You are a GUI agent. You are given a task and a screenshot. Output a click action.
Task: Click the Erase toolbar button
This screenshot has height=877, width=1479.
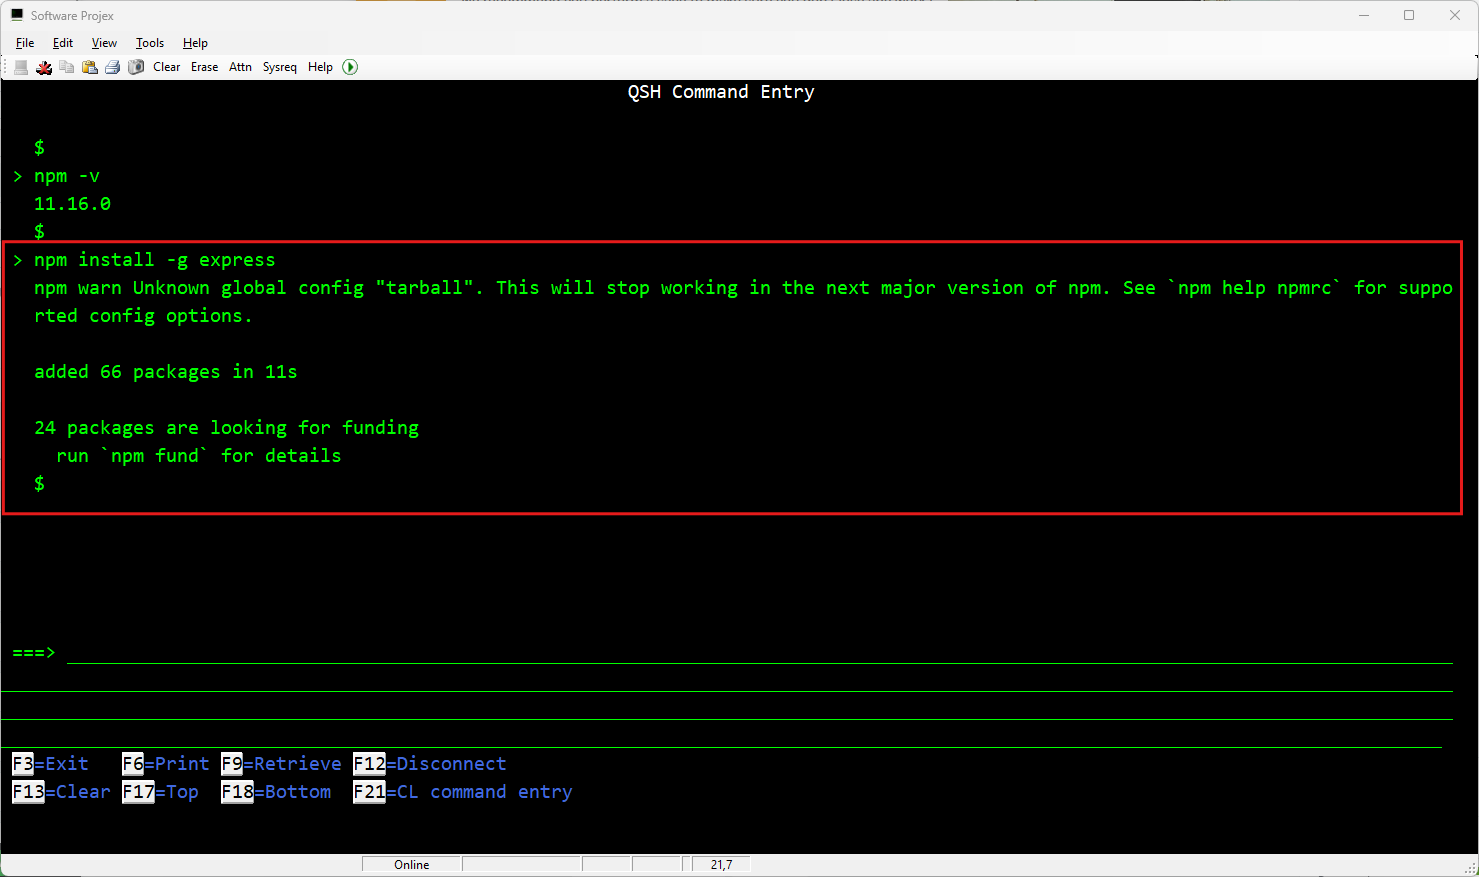tap(205, 67)
